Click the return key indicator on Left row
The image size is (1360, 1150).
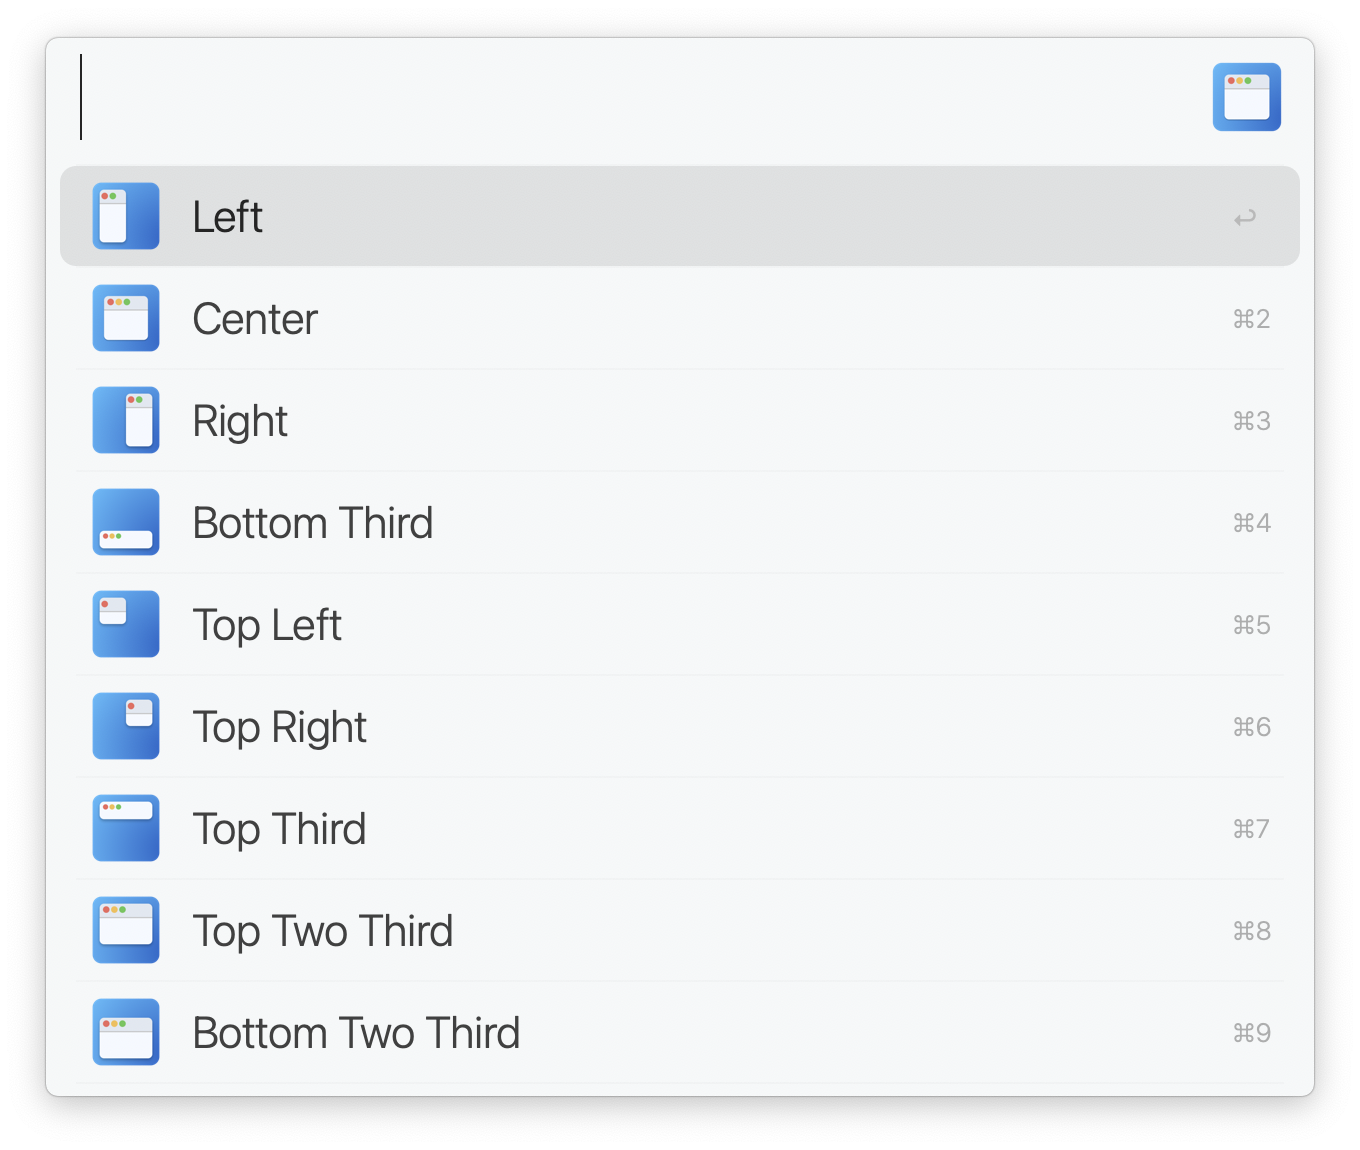click(1245, 216)
